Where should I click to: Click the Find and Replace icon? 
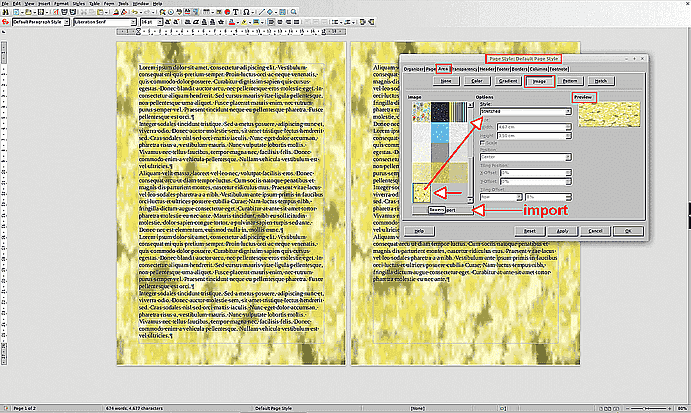pyautogui.click(x=163, y=12)
